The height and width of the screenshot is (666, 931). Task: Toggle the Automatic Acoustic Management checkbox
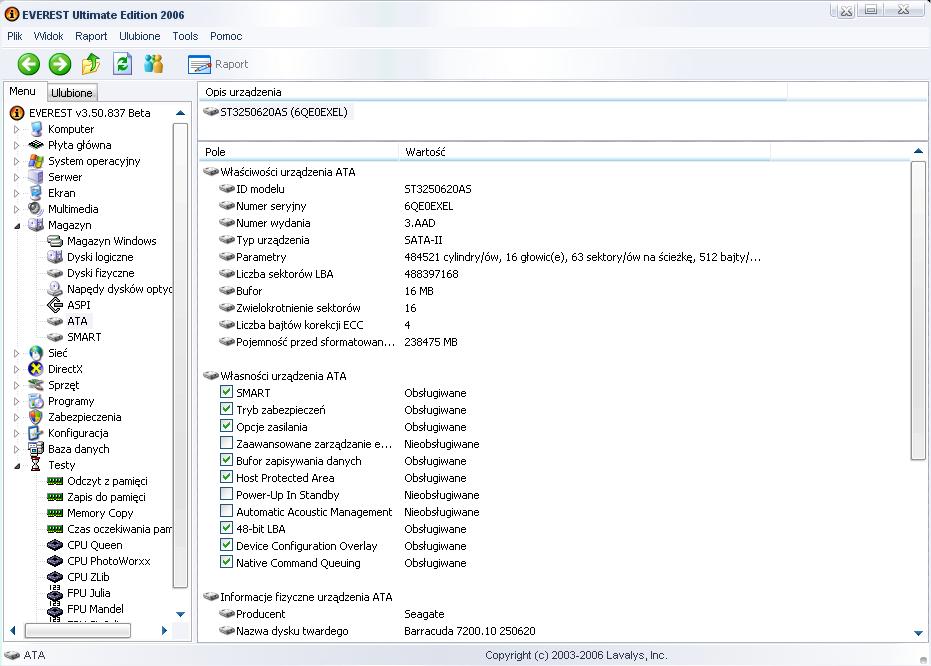click(x=226, y=511)
